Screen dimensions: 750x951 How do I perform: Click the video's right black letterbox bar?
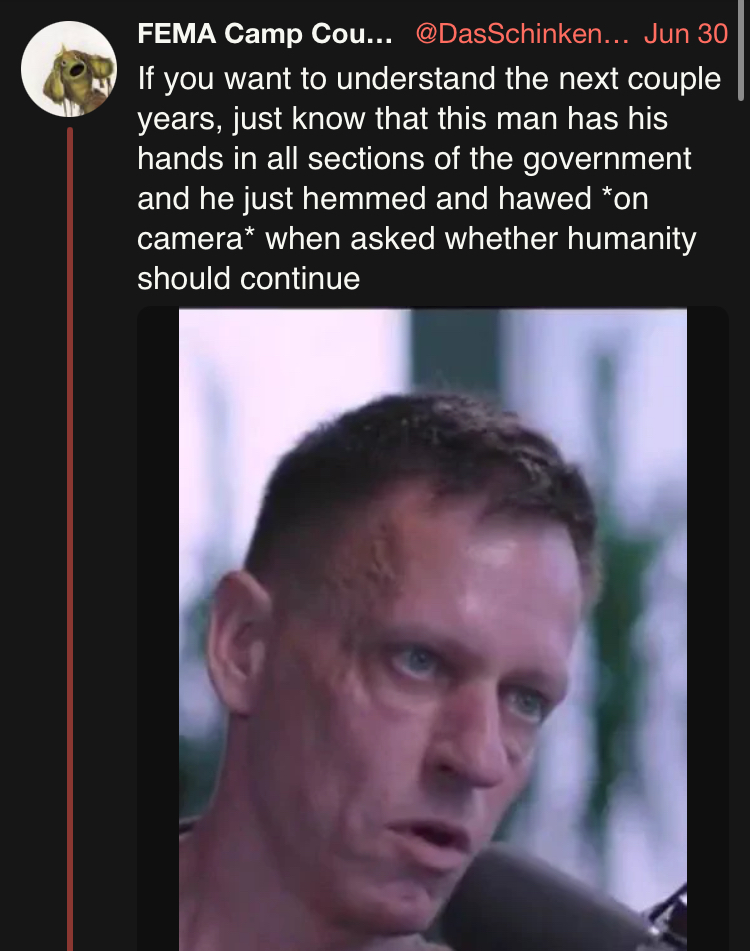click(708, 630)
